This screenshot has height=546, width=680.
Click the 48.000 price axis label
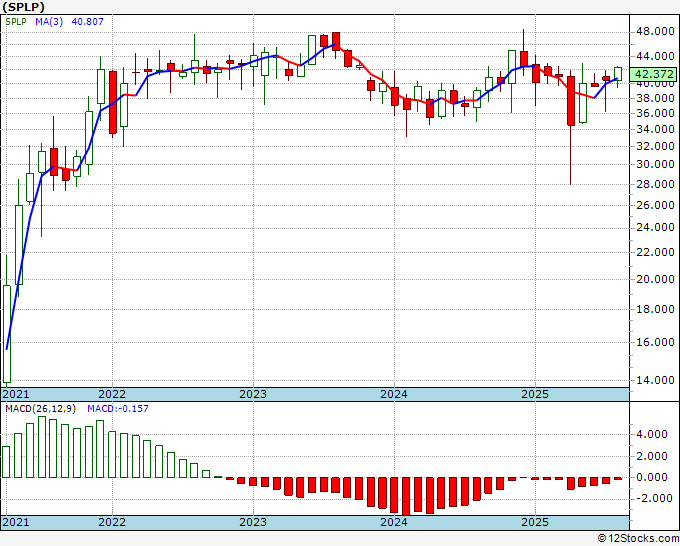(655, 32)
